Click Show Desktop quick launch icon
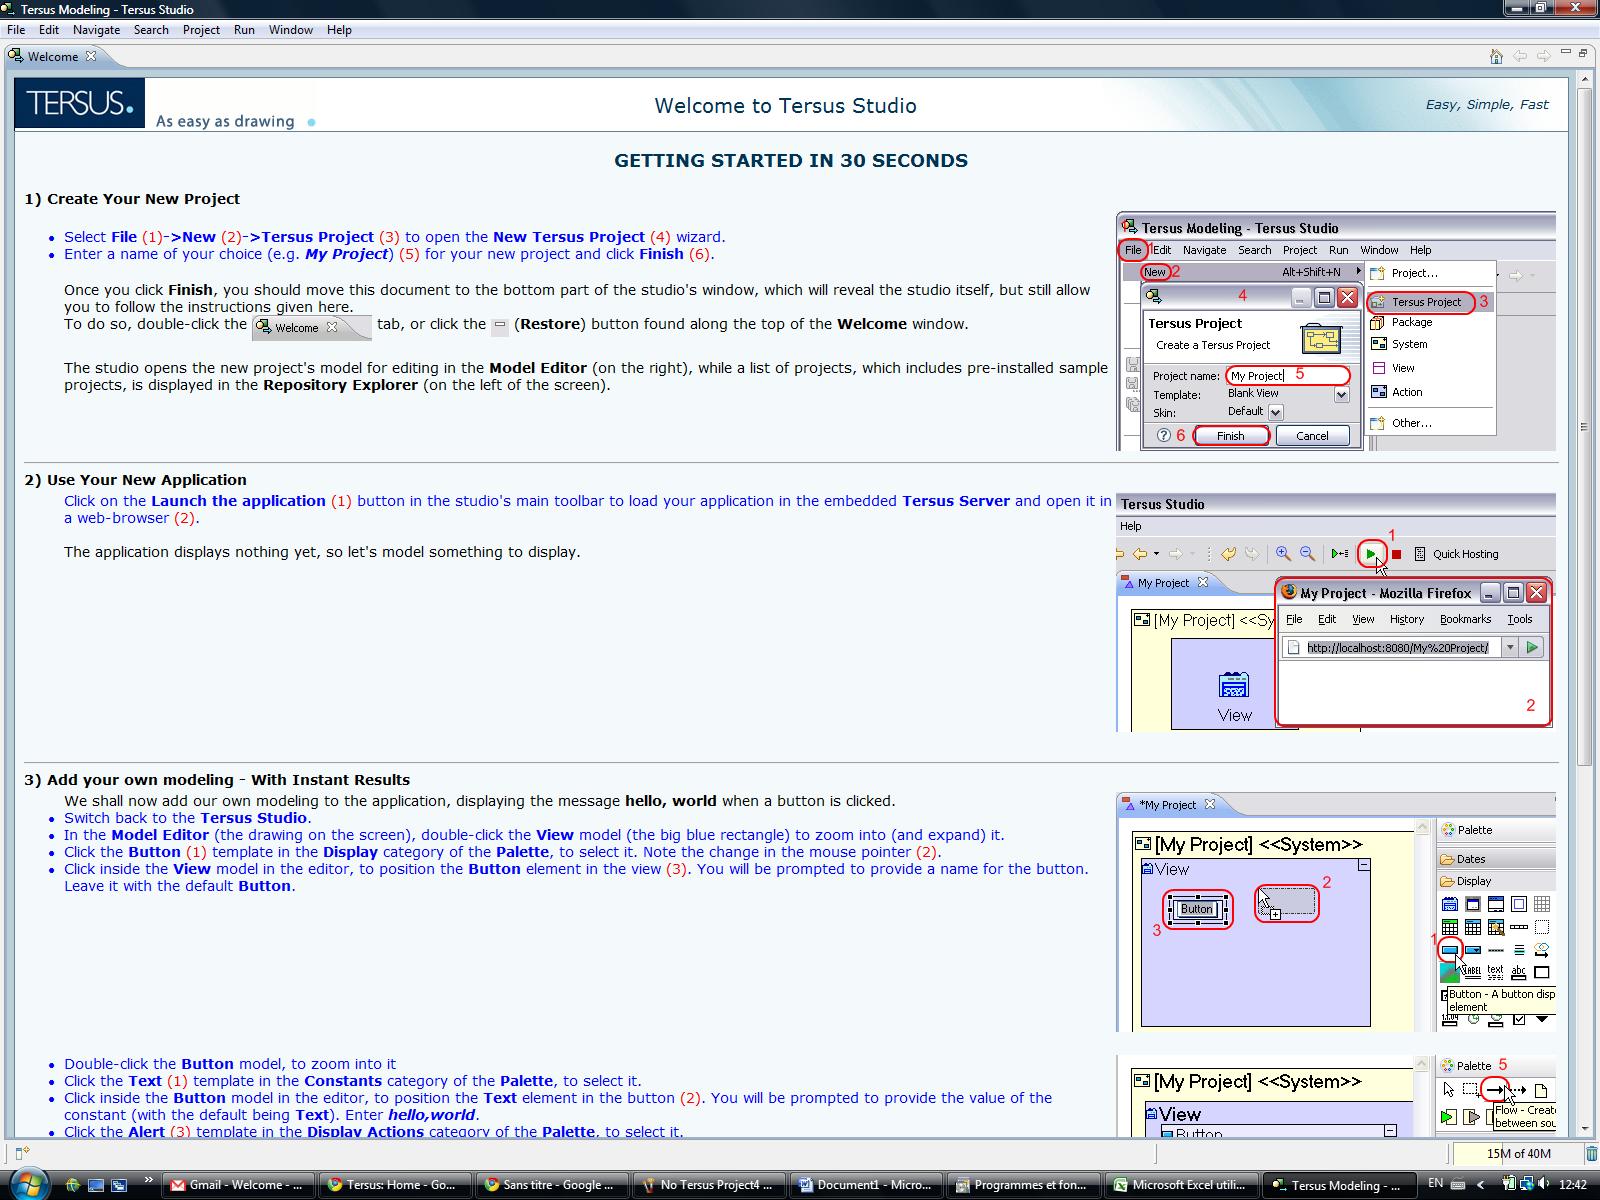Viewport: 1600px width, 1200px height. coord(96,1185)
